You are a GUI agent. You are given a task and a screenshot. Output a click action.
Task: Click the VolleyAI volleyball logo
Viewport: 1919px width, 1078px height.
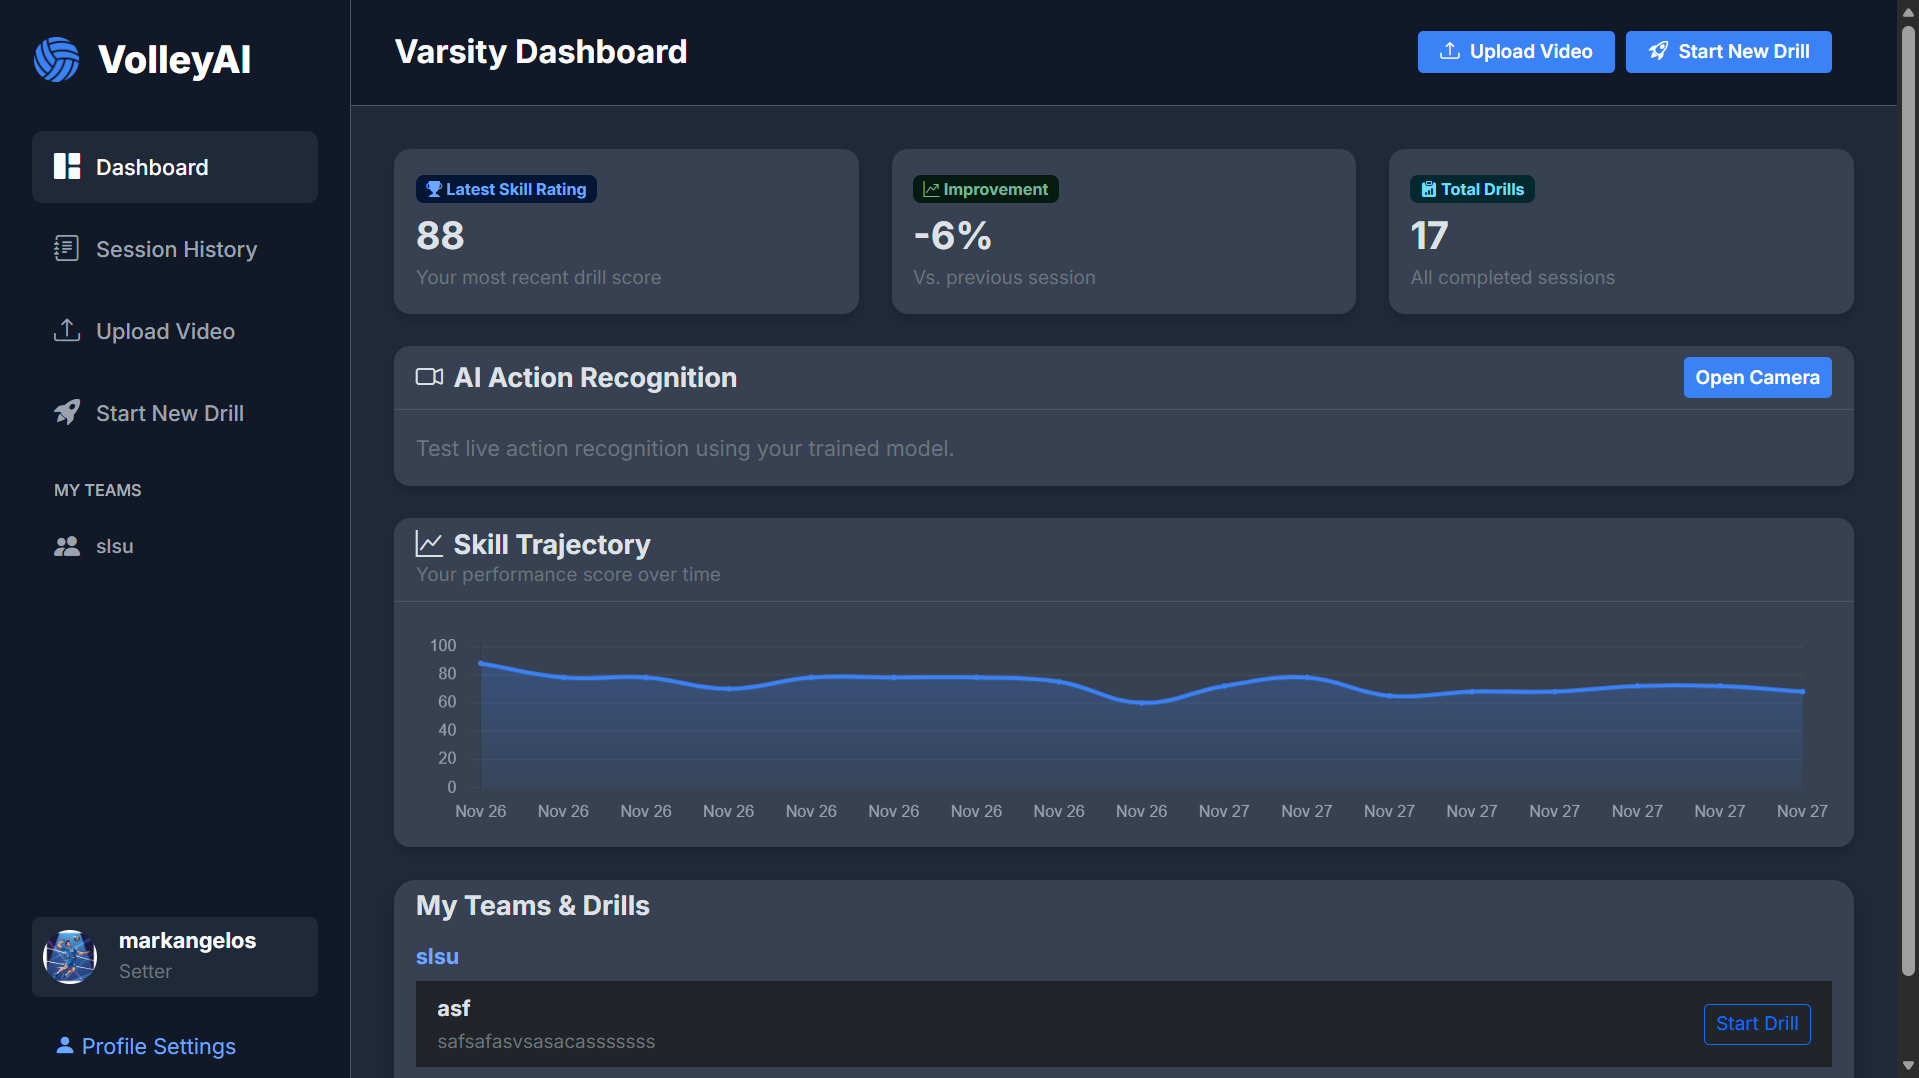[x=57, y=59]
